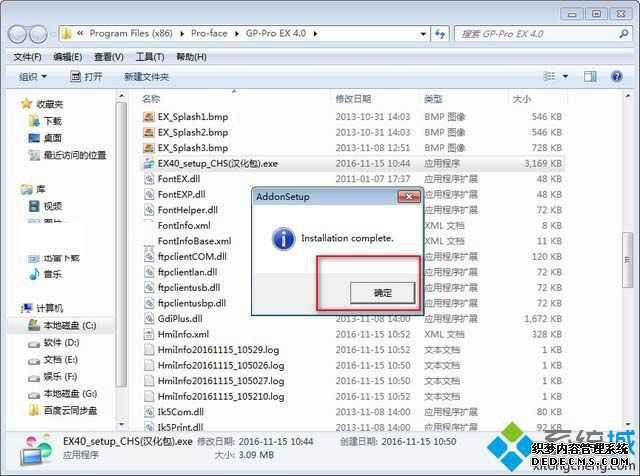640x476 pixels.
Task: Expand the 组织 dropdown
Action: pos(33,76)
